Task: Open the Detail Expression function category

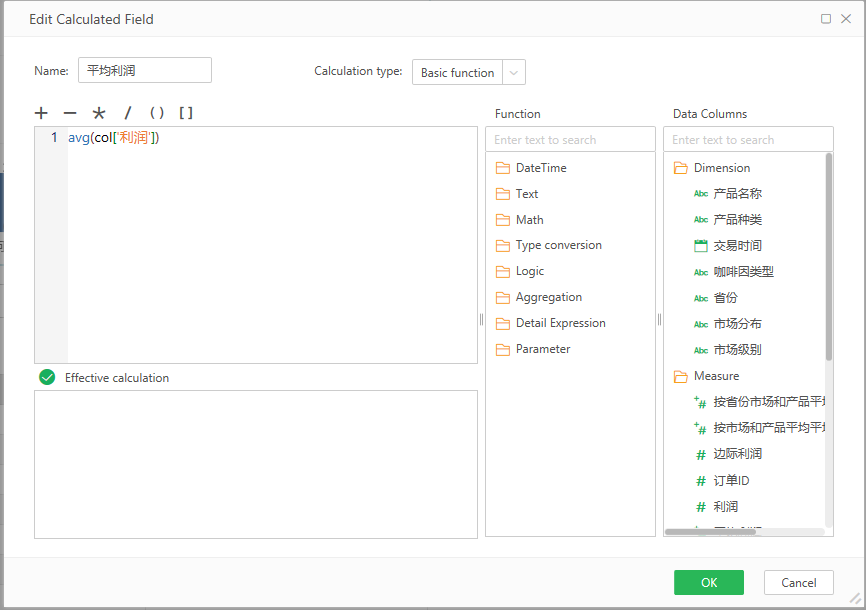Action: coord(560,323)
